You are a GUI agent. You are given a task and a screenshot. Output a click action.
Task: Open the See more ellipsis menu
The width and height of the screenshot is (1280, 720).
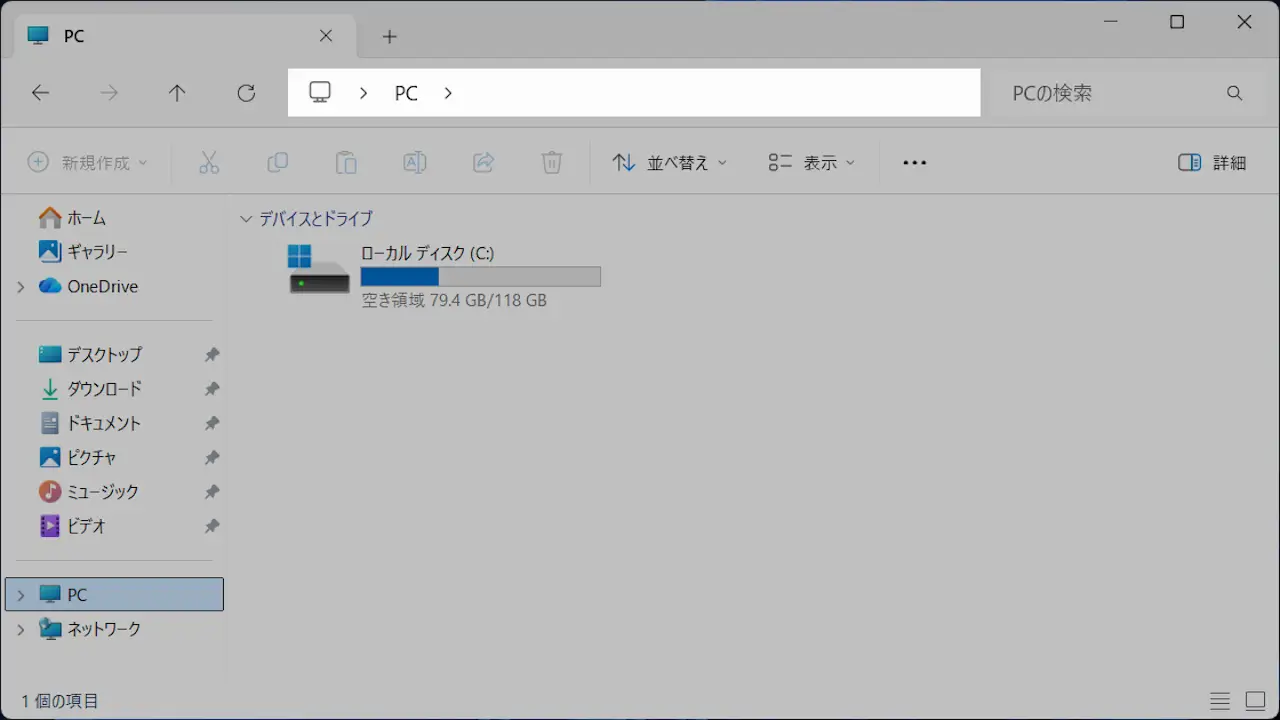[914, 163]
